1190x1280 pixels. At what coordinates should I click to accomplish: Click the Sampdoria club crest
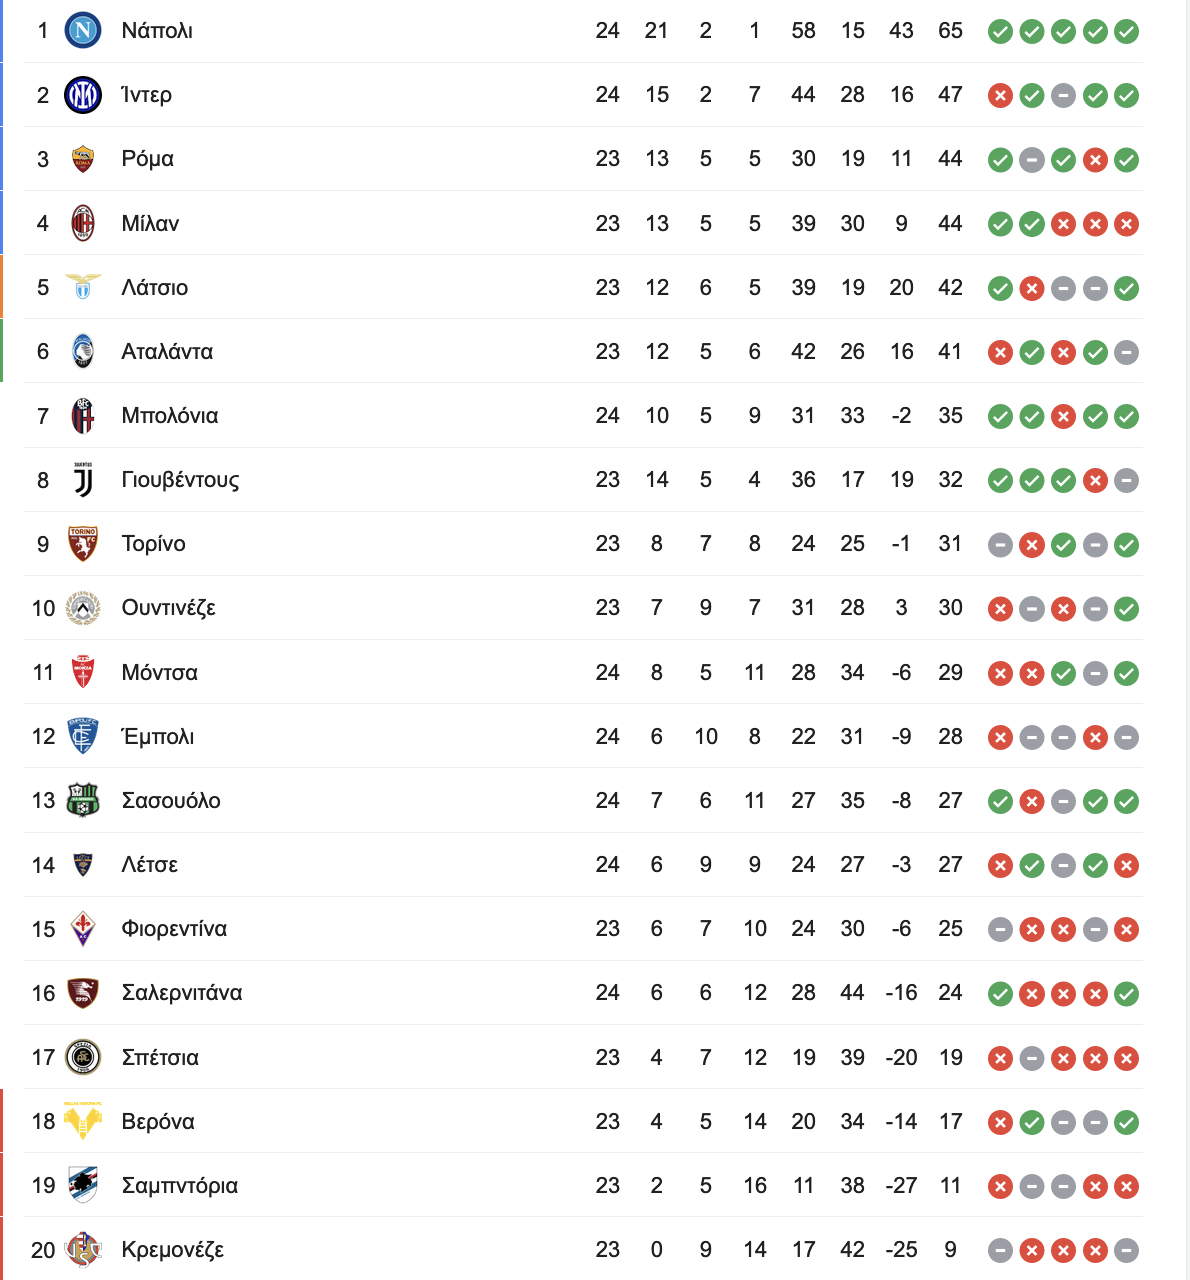83,1186
